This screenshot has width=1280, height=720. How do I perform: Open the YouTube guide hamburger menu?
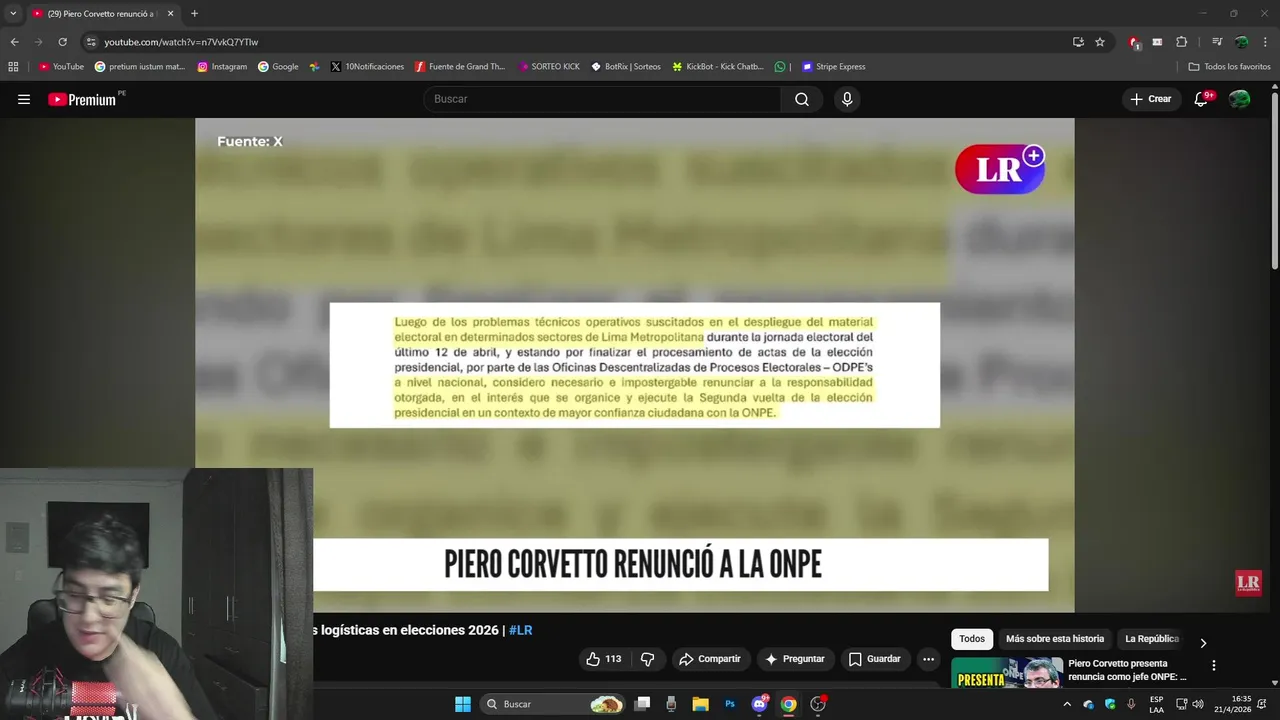pos(24,99)
